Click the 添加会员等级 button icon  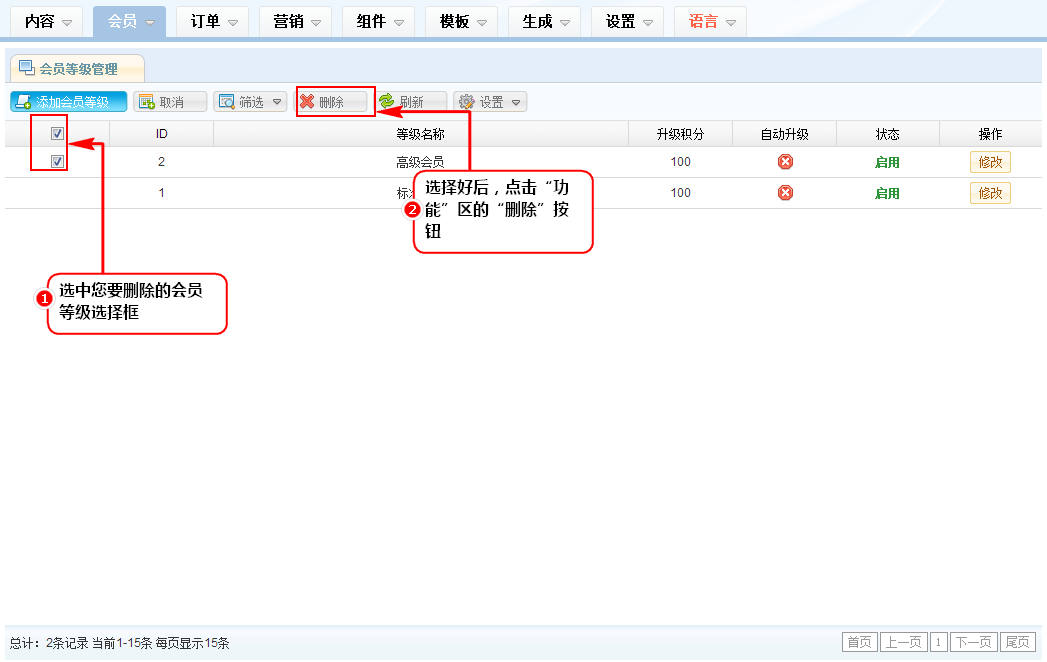tap(23, 102)
